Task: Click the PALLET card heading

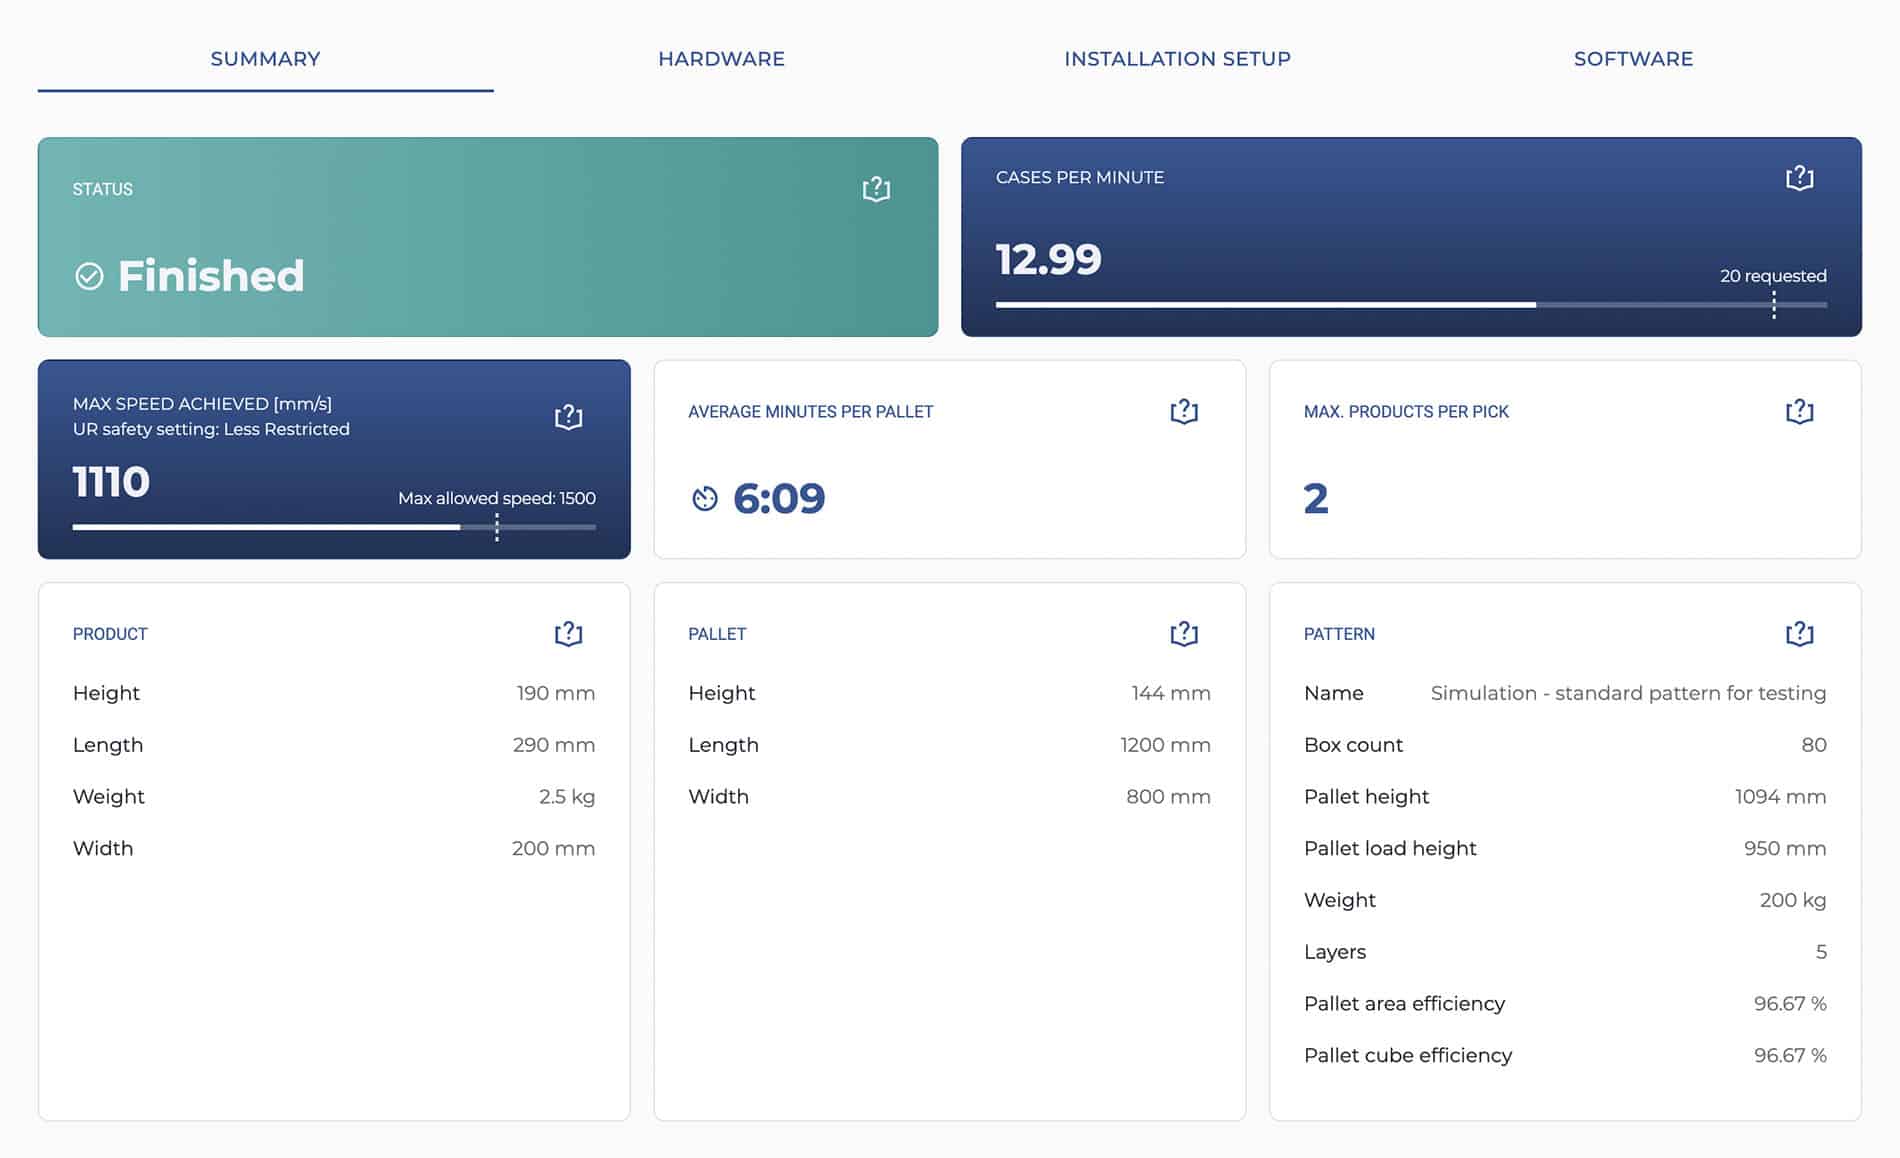Action: (717, 634)
